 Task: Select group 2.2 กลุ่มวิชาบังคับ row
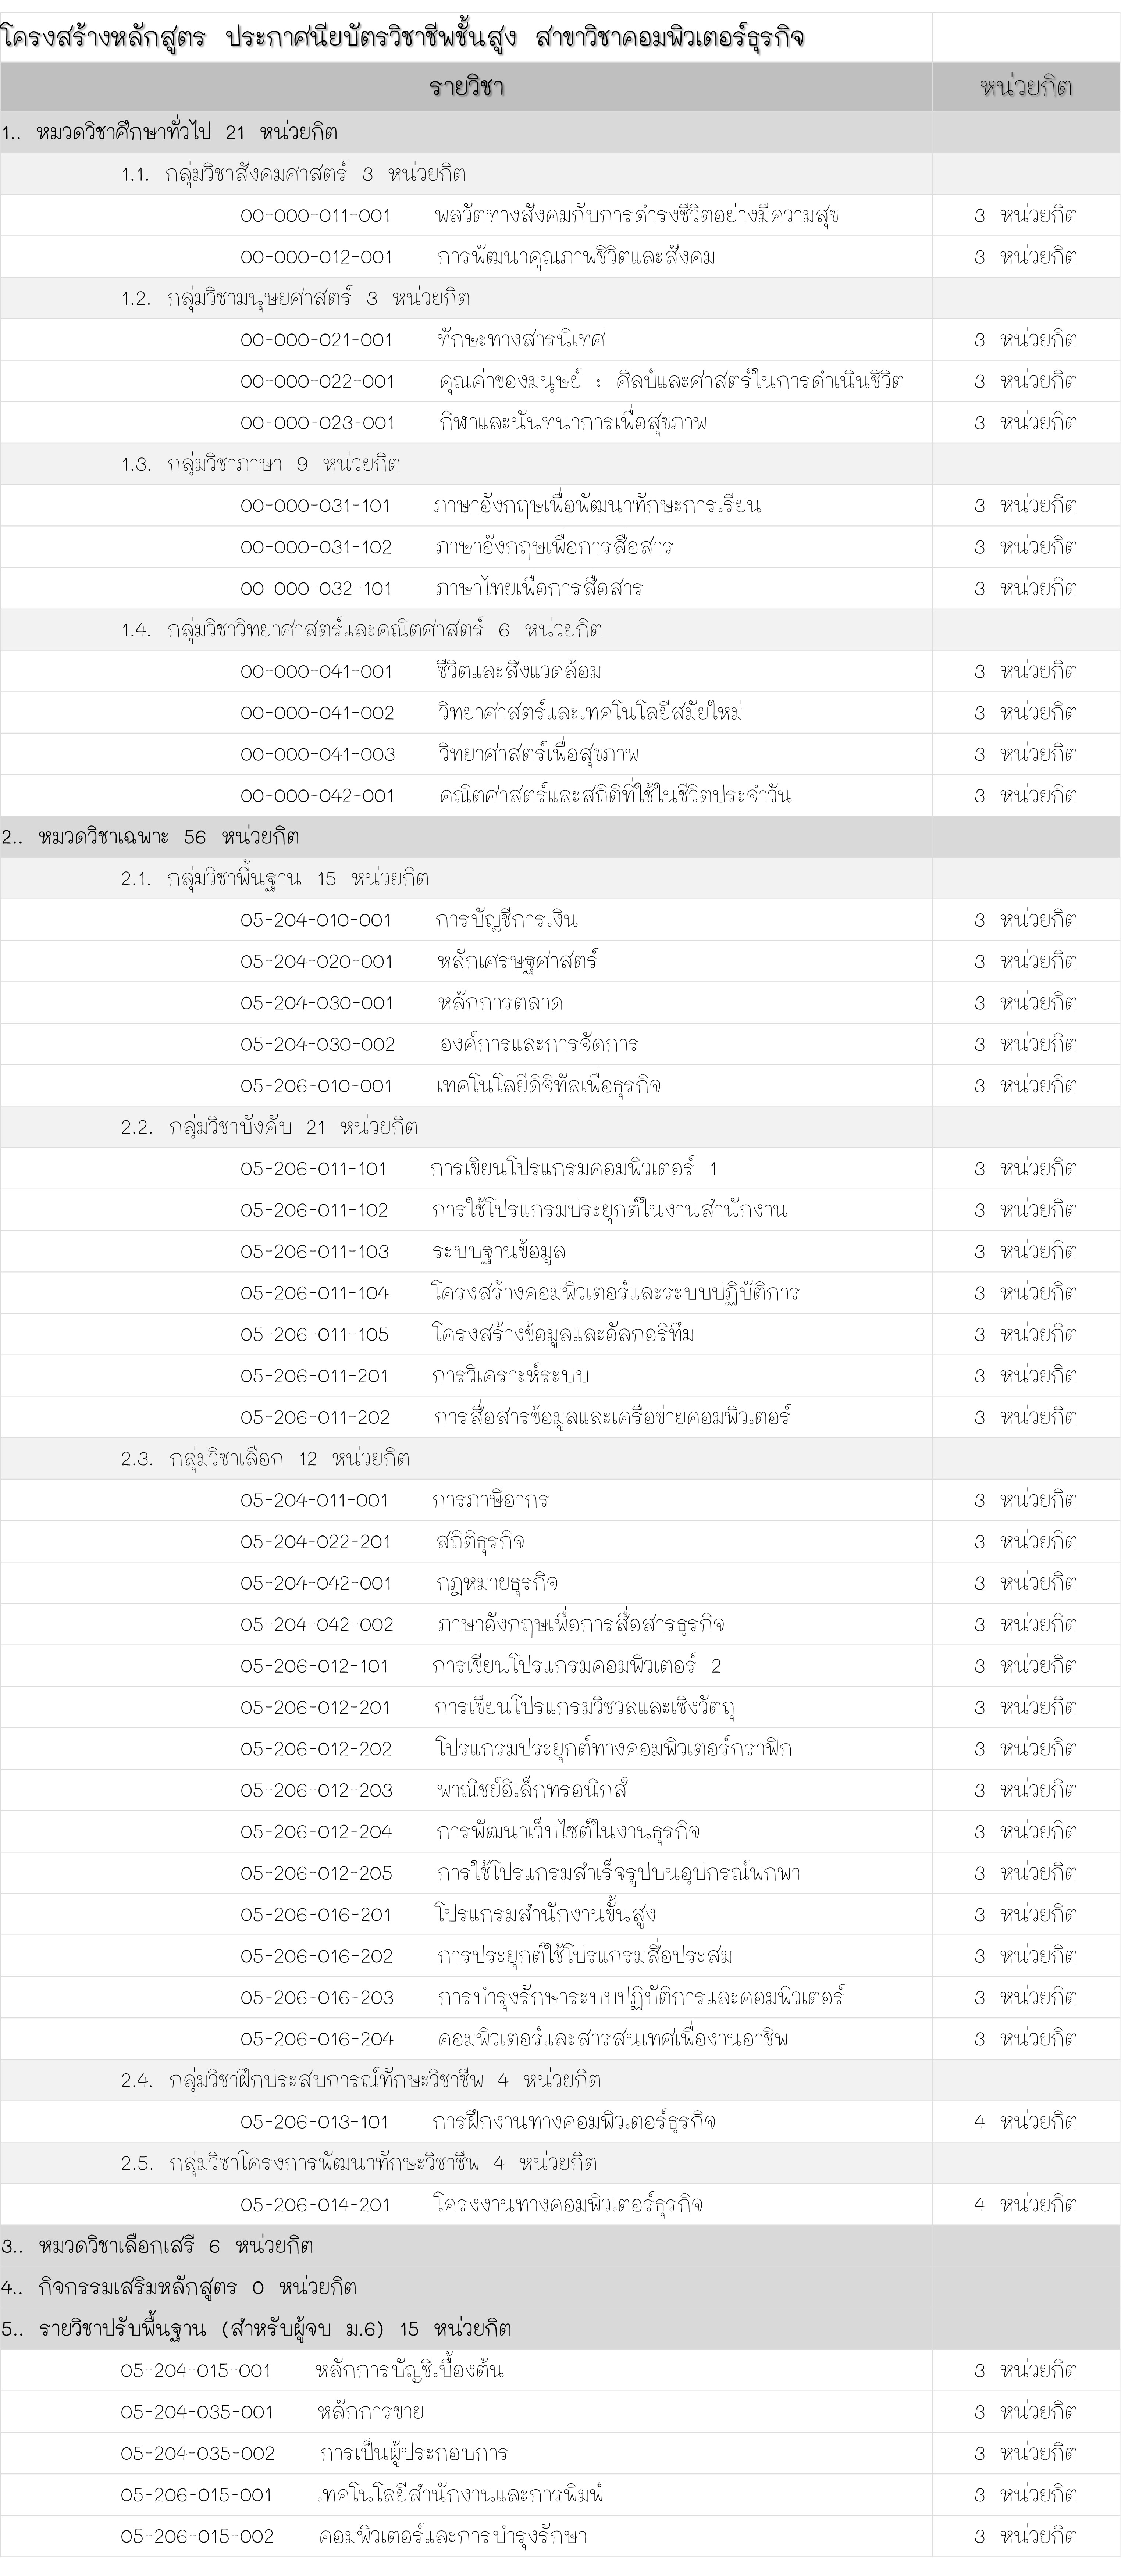560,1127
